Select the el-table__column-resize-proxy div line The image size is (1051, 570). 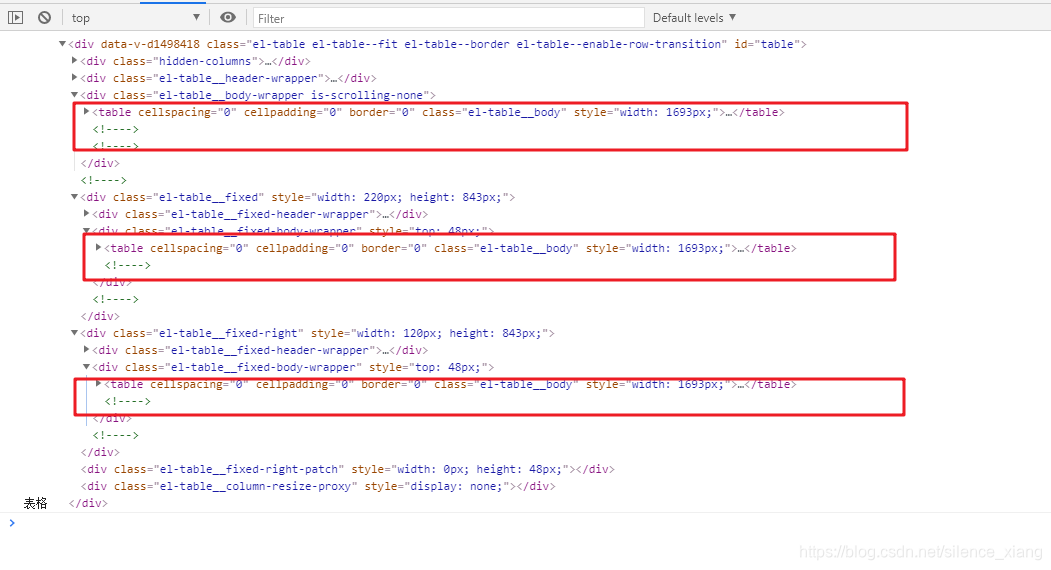[x=318, y=486]
